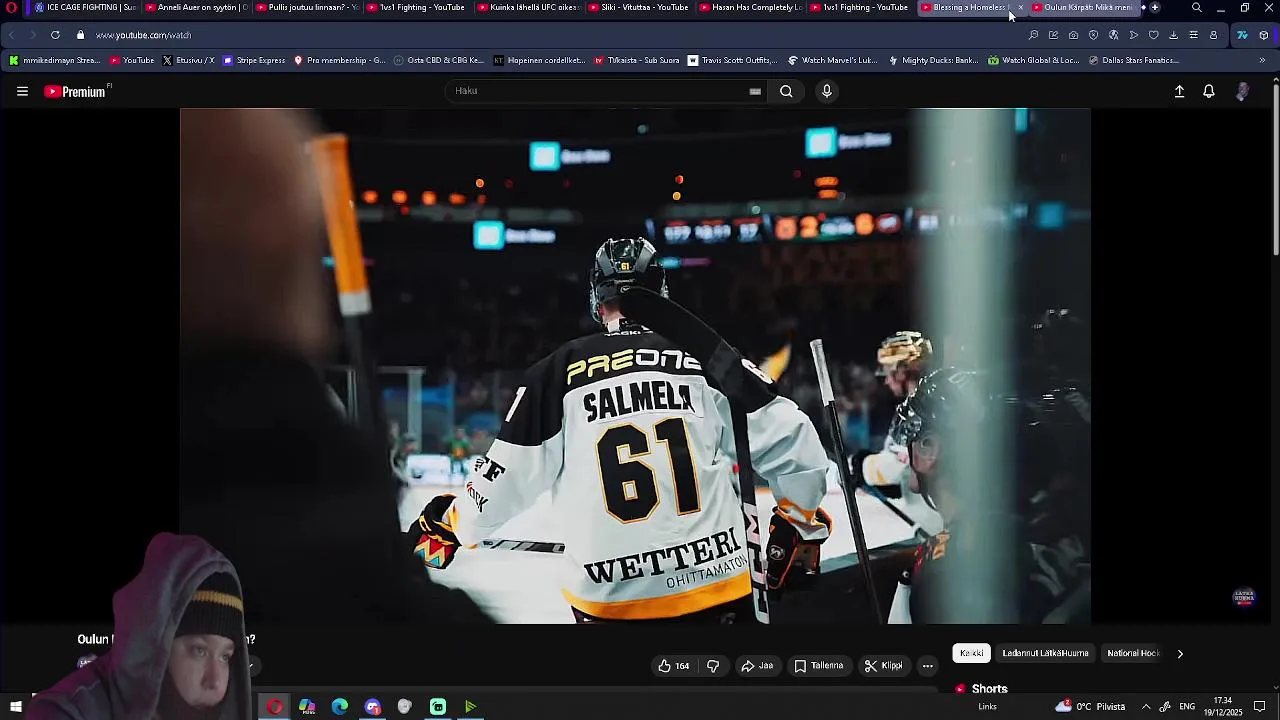Screen dimensions: 1280x720
Task: Click the LätkäHuuma channel watermark
Action: click(x=1244, y=598)
